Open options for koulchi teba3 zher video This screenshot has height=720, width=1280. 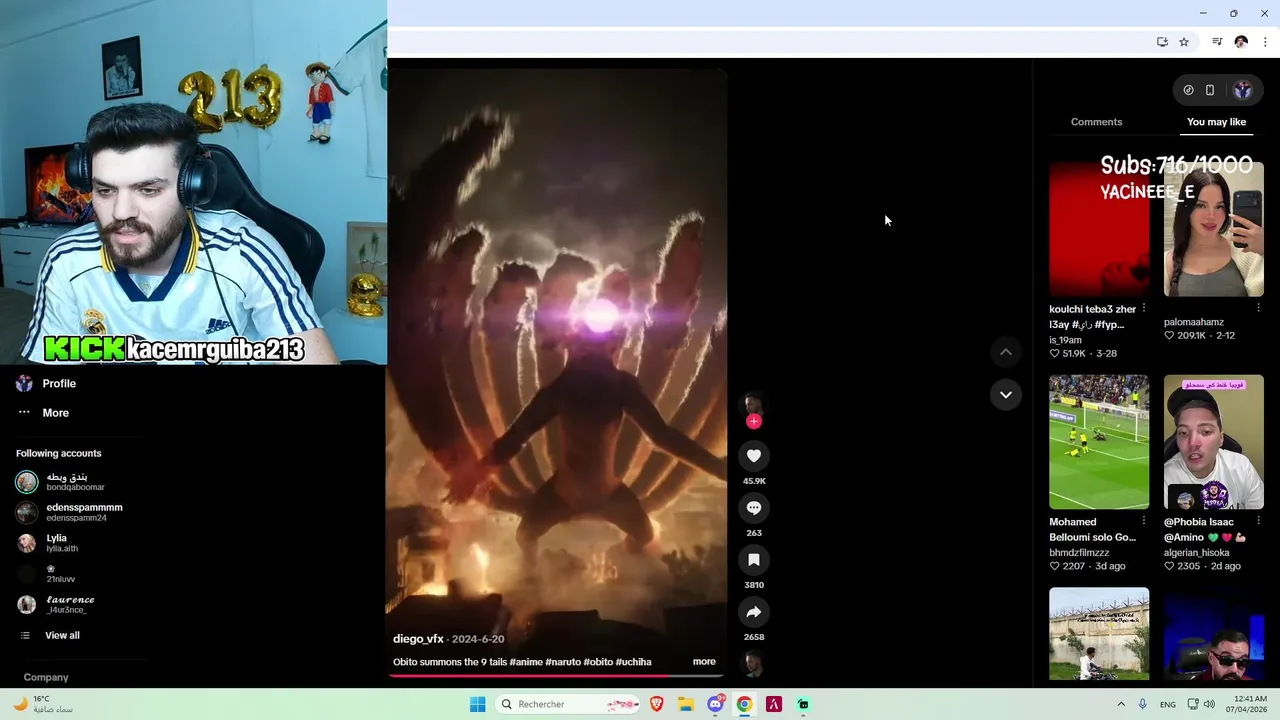[1144, 308]
